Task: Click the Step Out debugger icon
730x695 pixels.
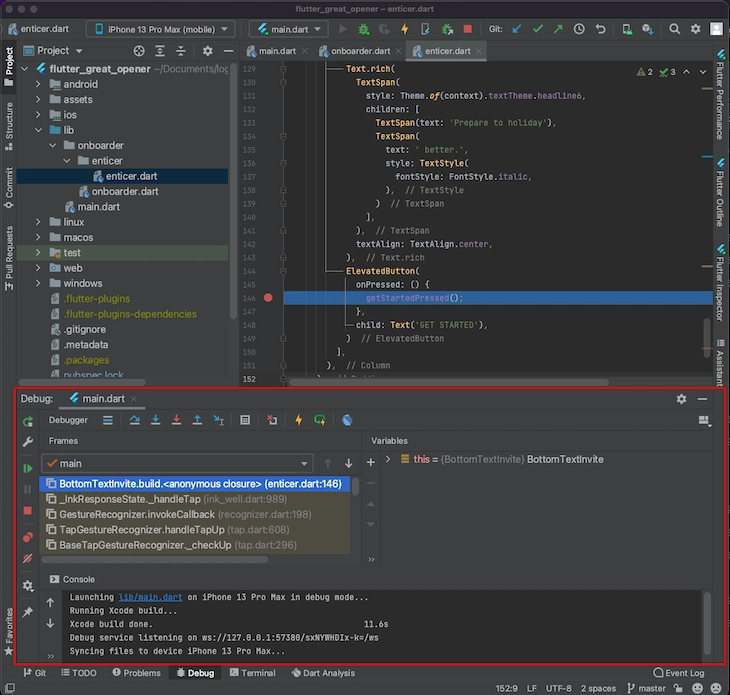Action: tap(197, 420)
